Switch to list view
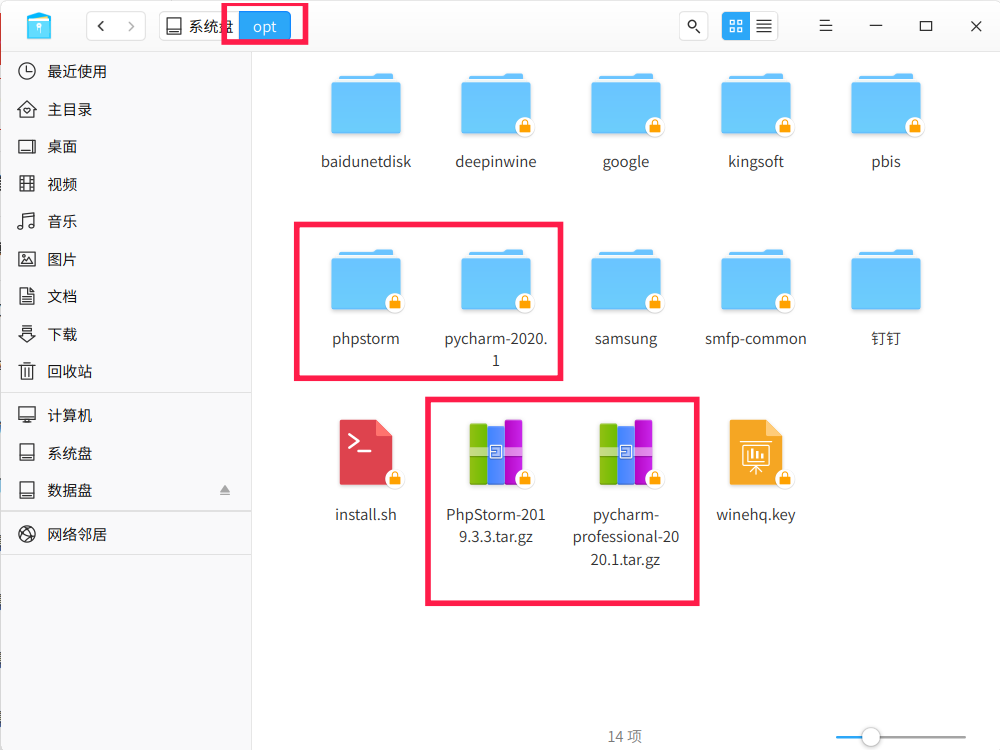1000x750 pixels. tap(764, 26)
